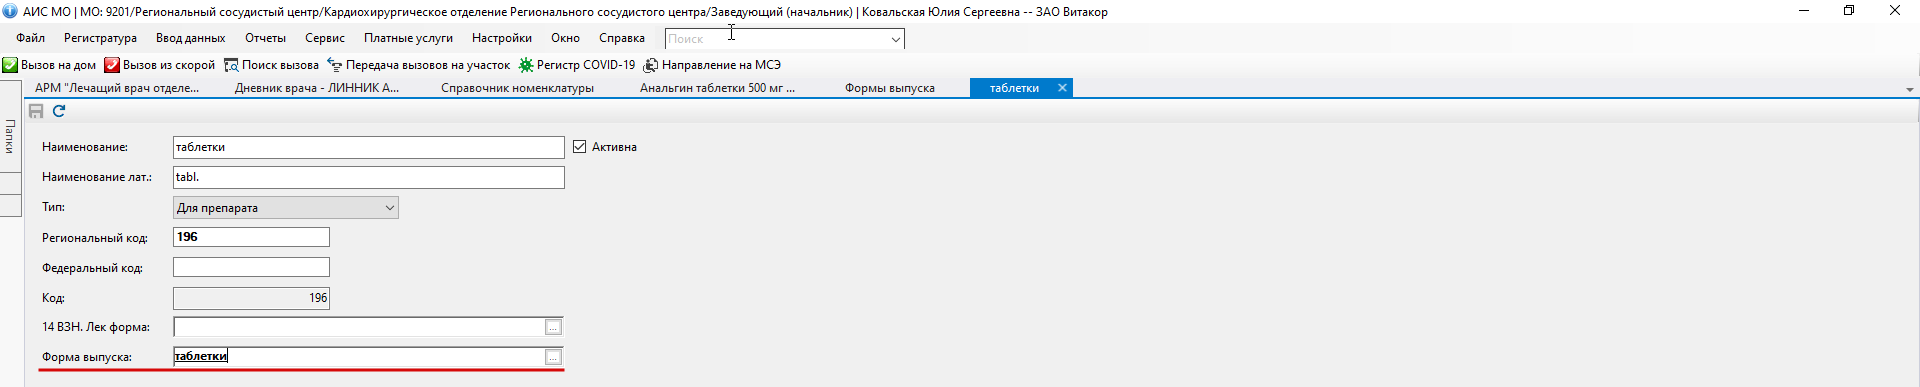
Task: Click the Передача вызовов на участок icon
Action: point(335,65)
